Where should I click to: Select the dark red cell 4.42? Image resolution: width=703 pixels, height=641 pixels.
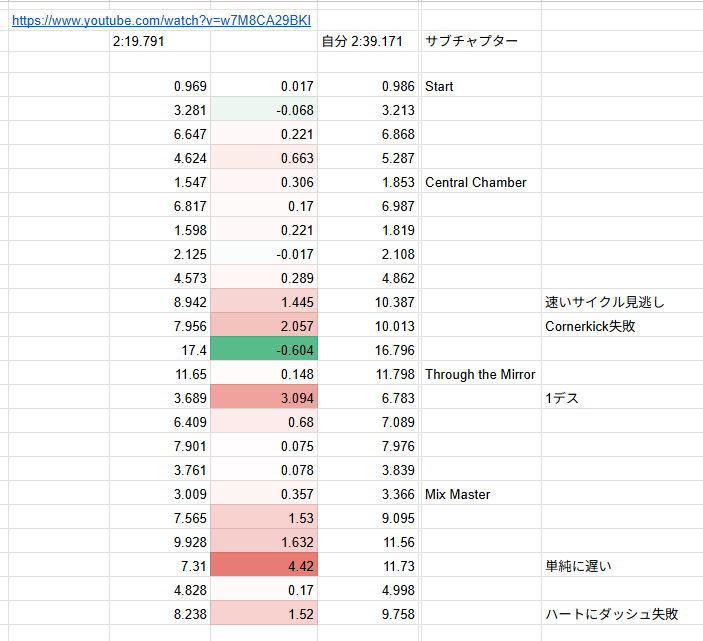coord(264,566)
